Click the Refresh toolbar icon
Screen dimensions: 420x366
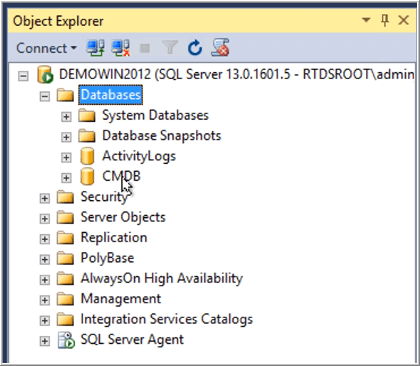click(x=195, y=48)
